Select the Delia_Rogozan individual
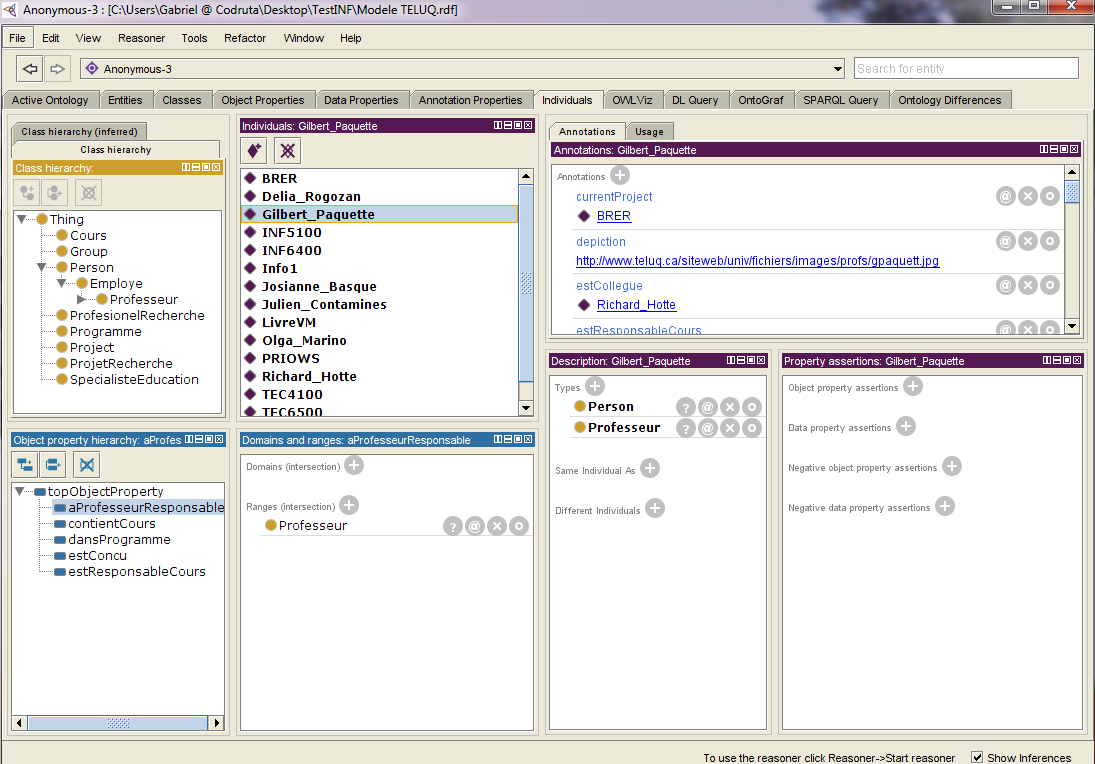Viewport: 1095px width, 764px height. 311,196
